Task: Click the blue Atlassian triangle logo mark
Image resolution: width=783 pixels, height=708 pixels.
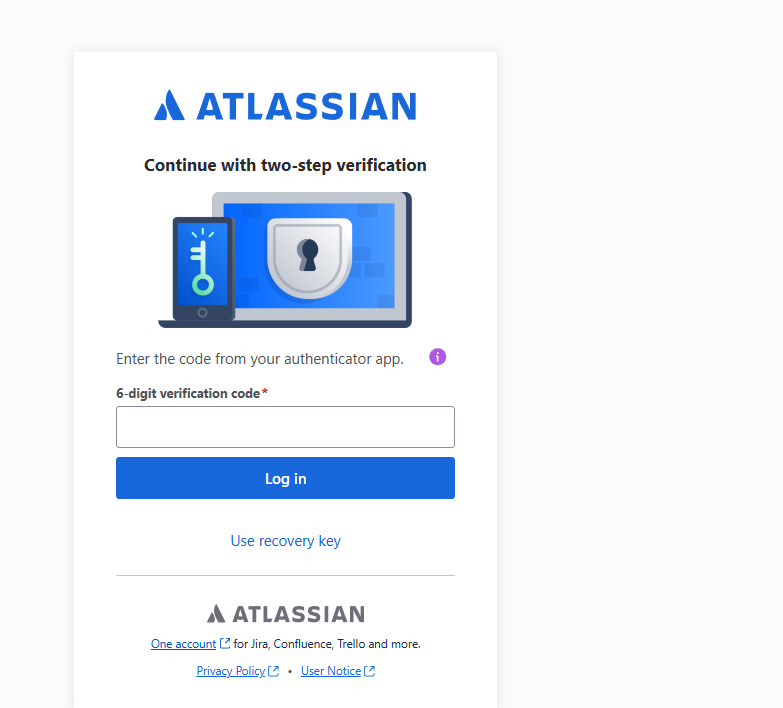Action: [169, 105]
